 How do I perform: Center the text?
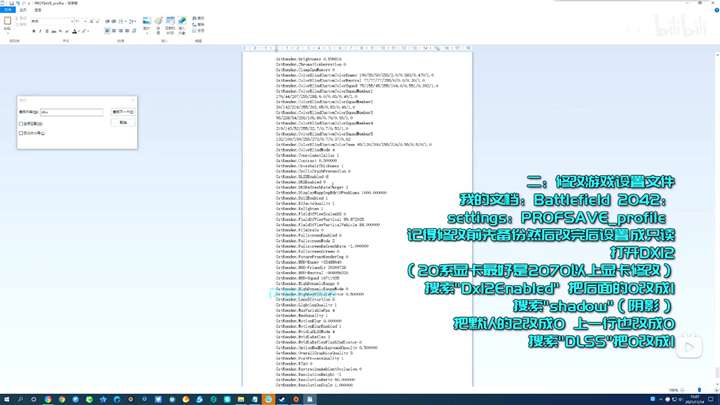[114, 31]
